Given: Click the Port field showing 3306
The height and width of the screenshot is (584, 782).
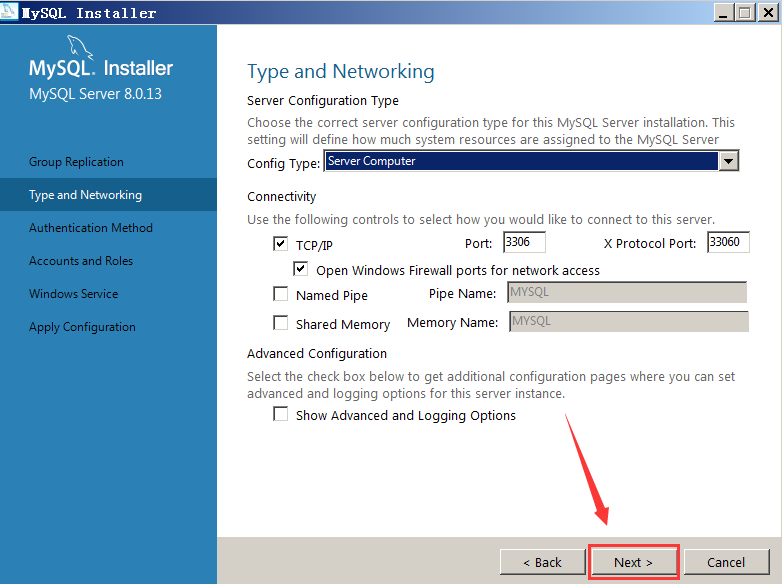Looking at the screenshot, I should (x=524, y=242).
